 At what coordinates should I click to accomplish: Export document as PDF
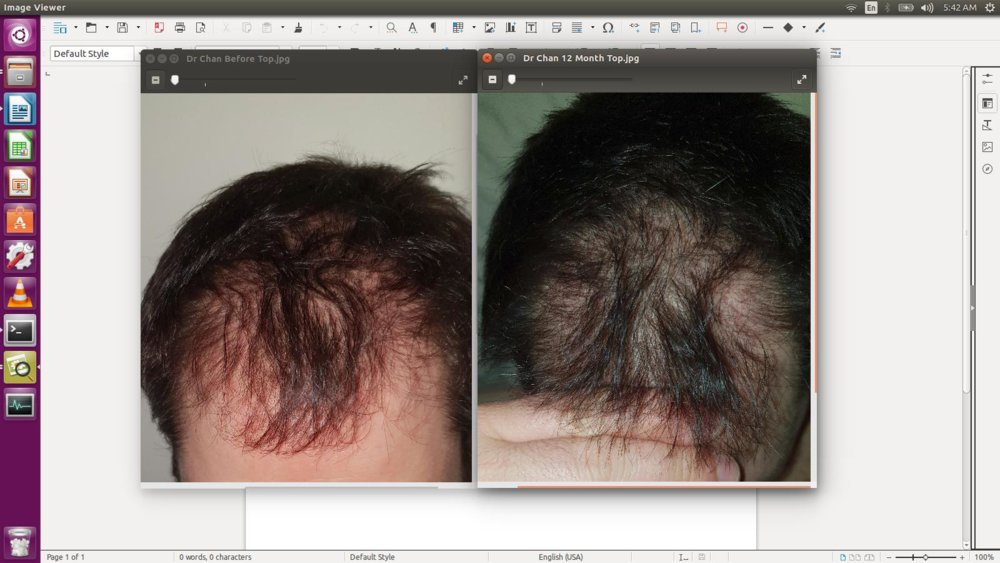pos(159,28)
